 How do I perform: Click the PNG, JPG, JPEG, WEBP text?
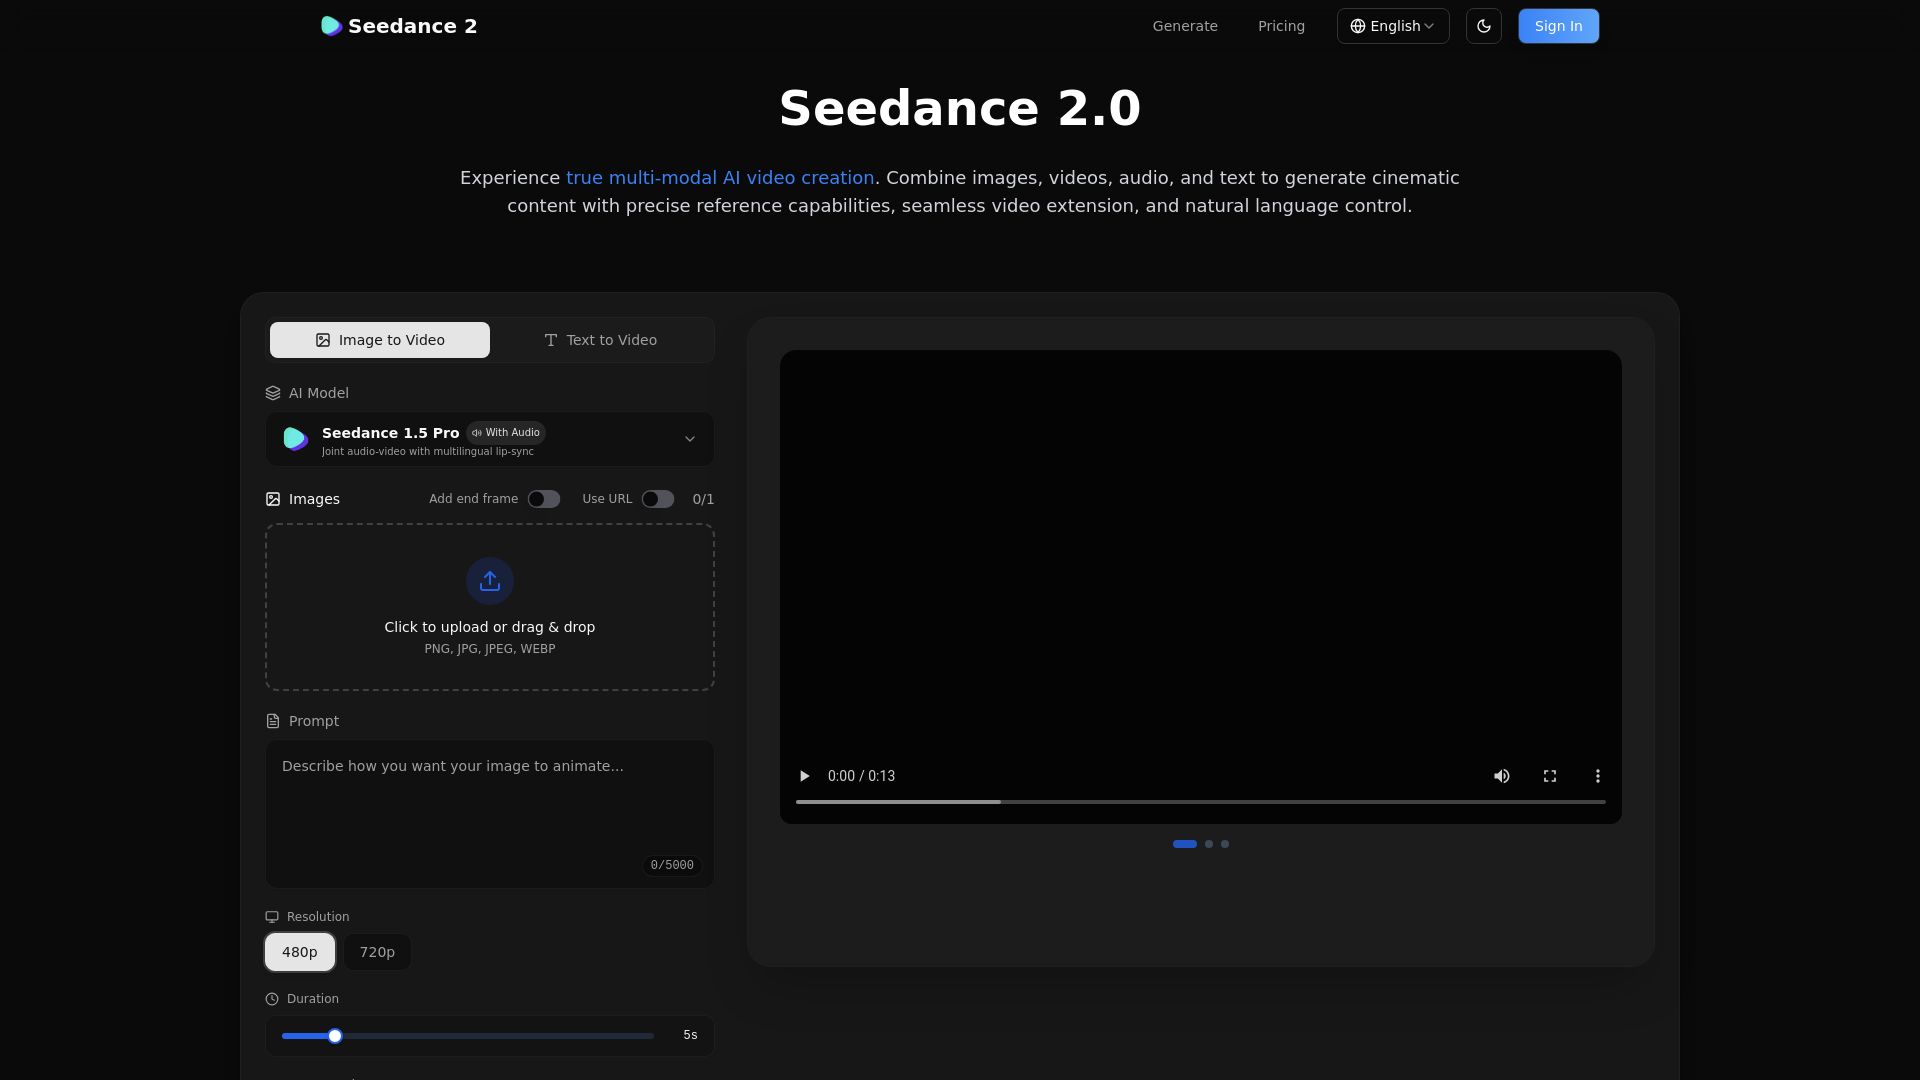[490, 649]
